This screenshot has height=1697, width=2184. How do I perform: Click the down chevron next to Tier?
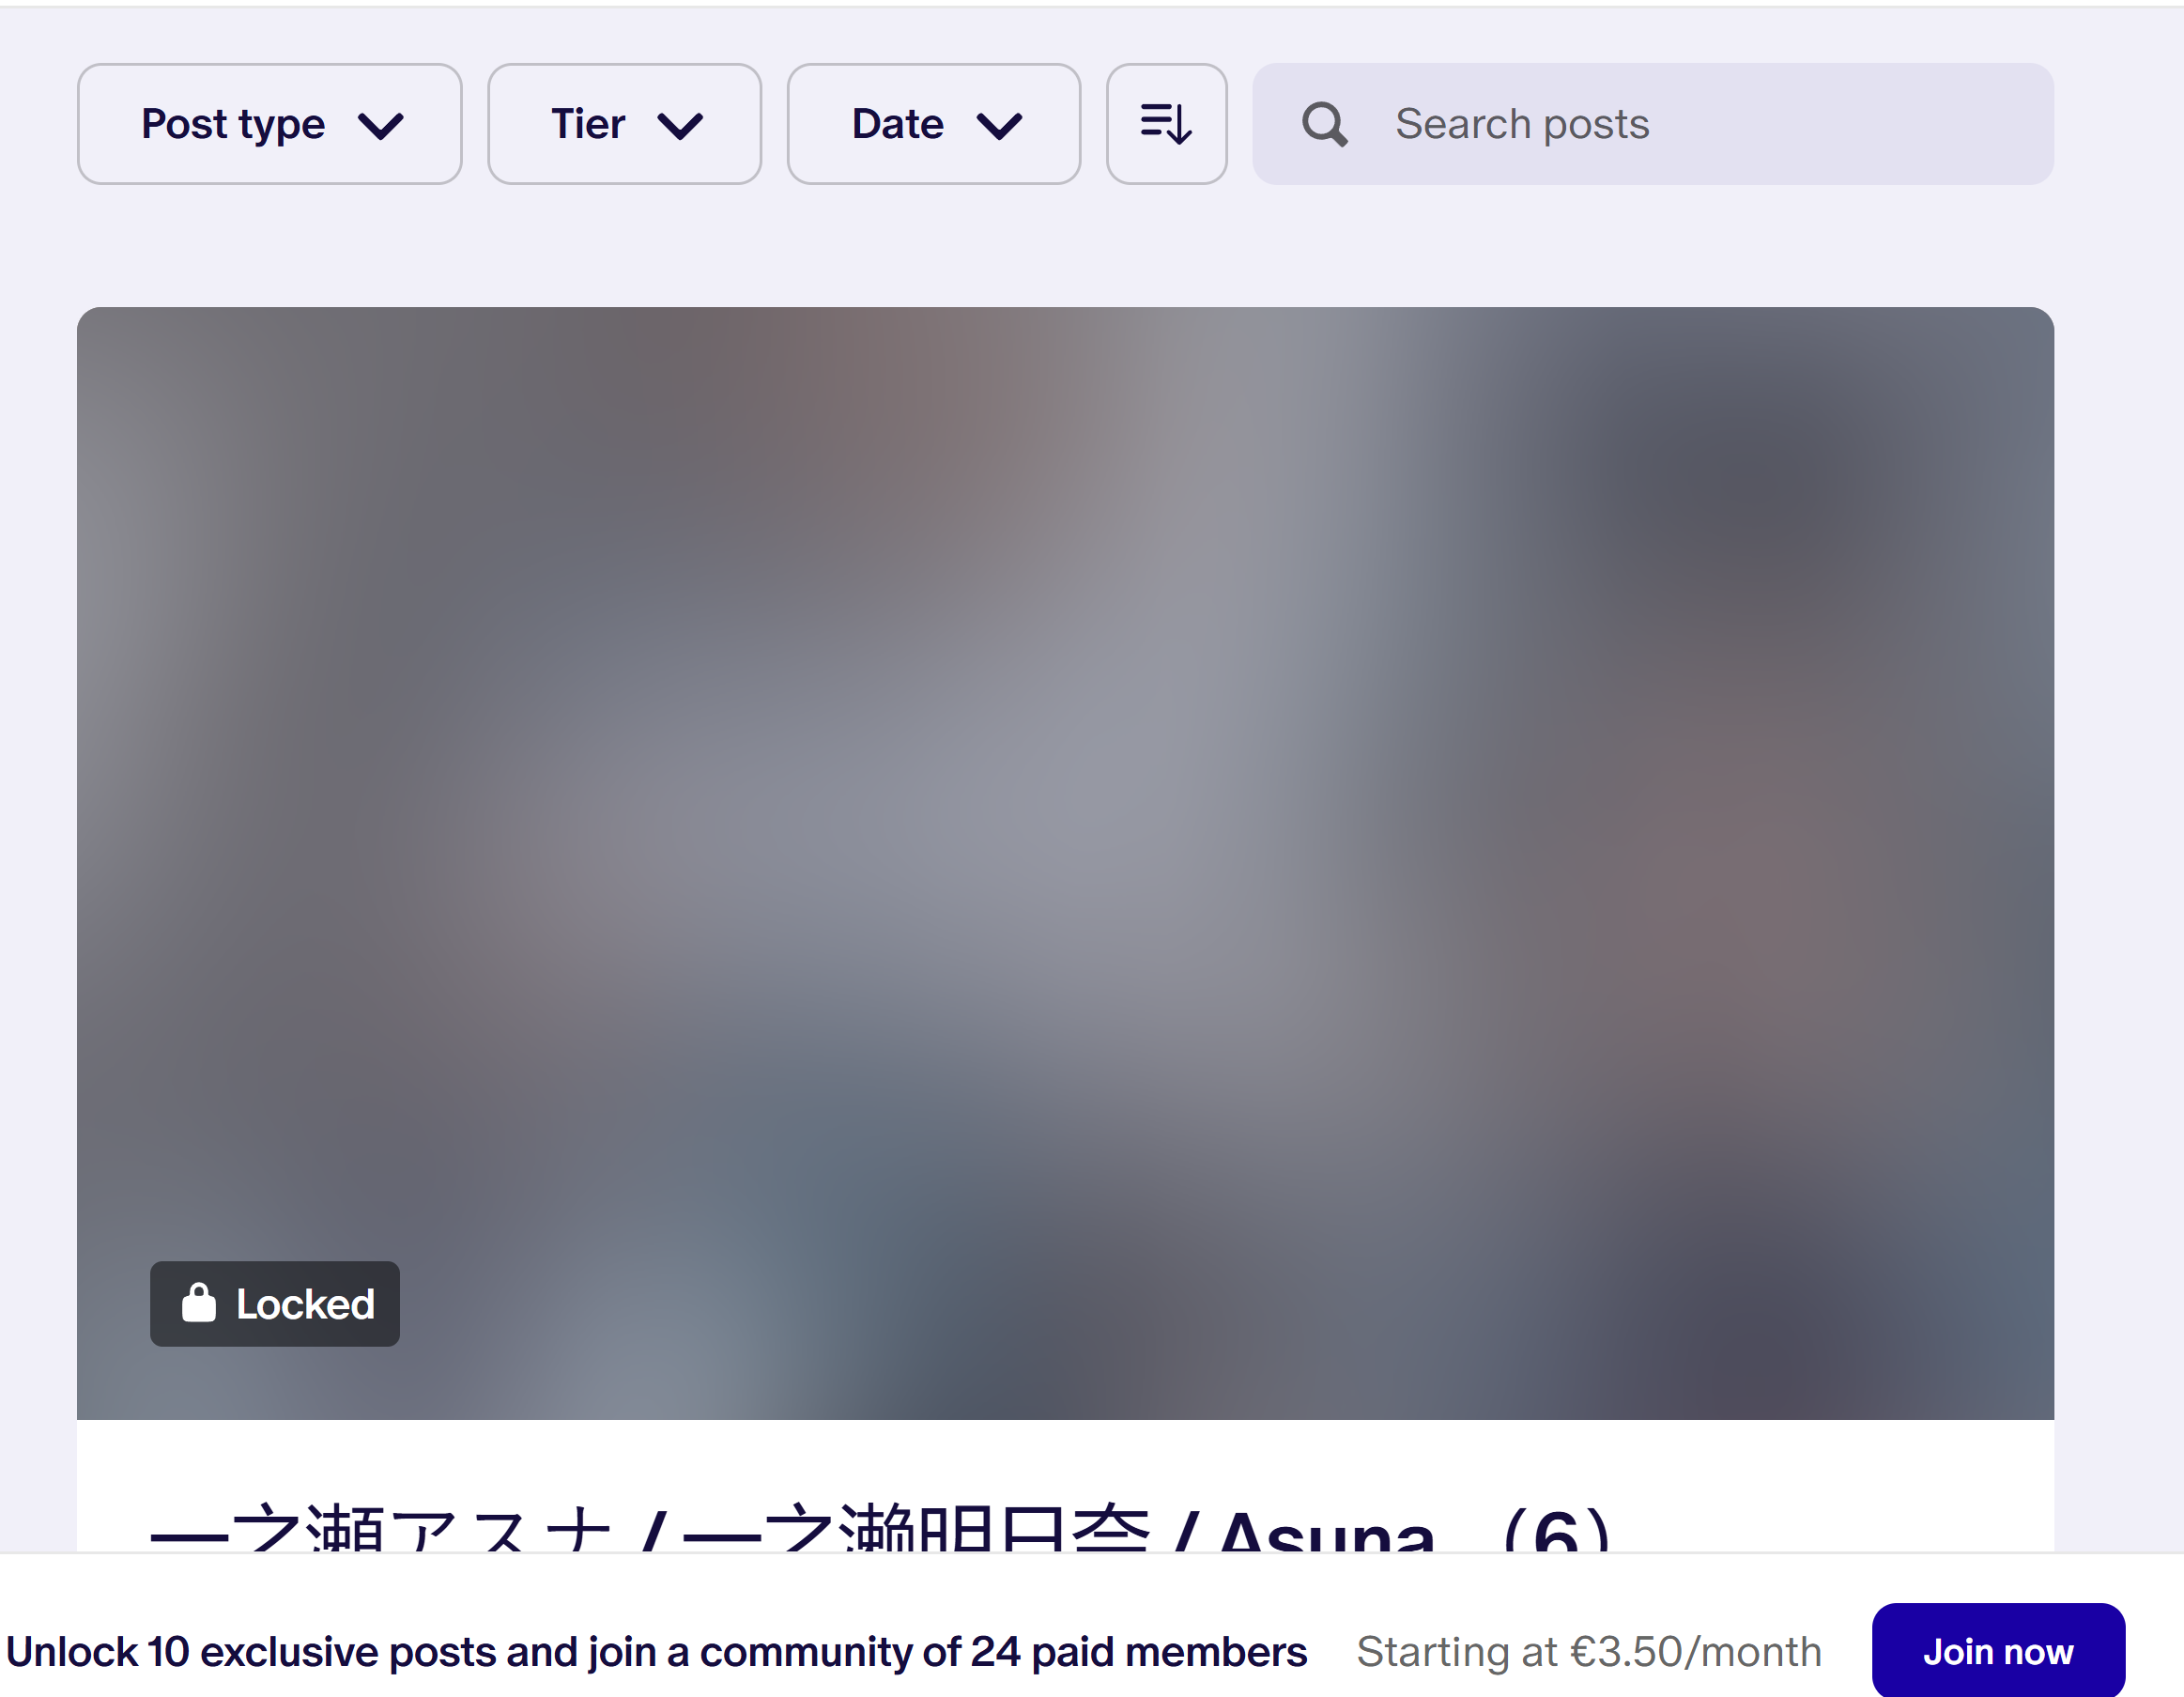(680, 126)
